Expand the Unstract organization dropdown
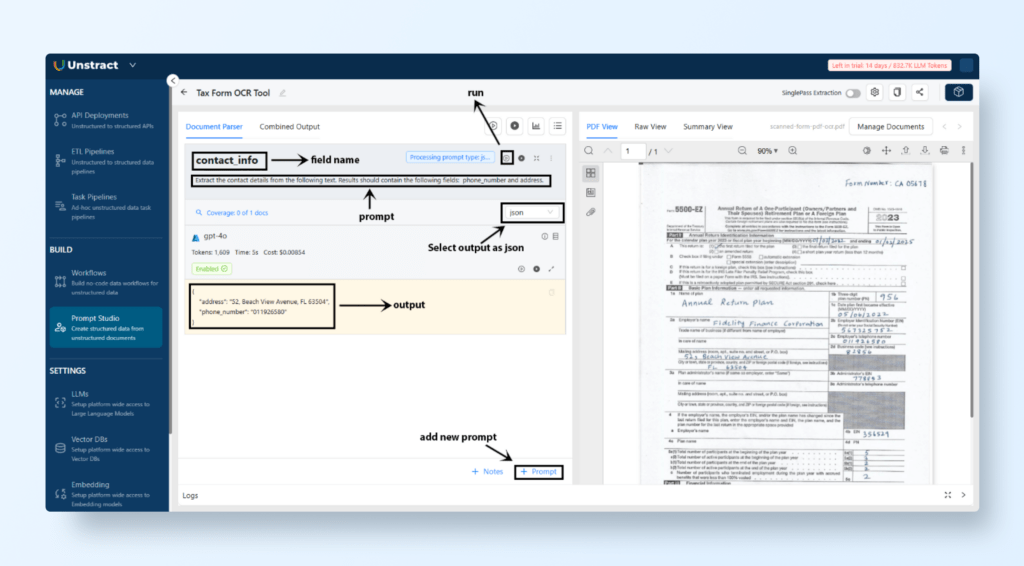 tap(132, 65)
